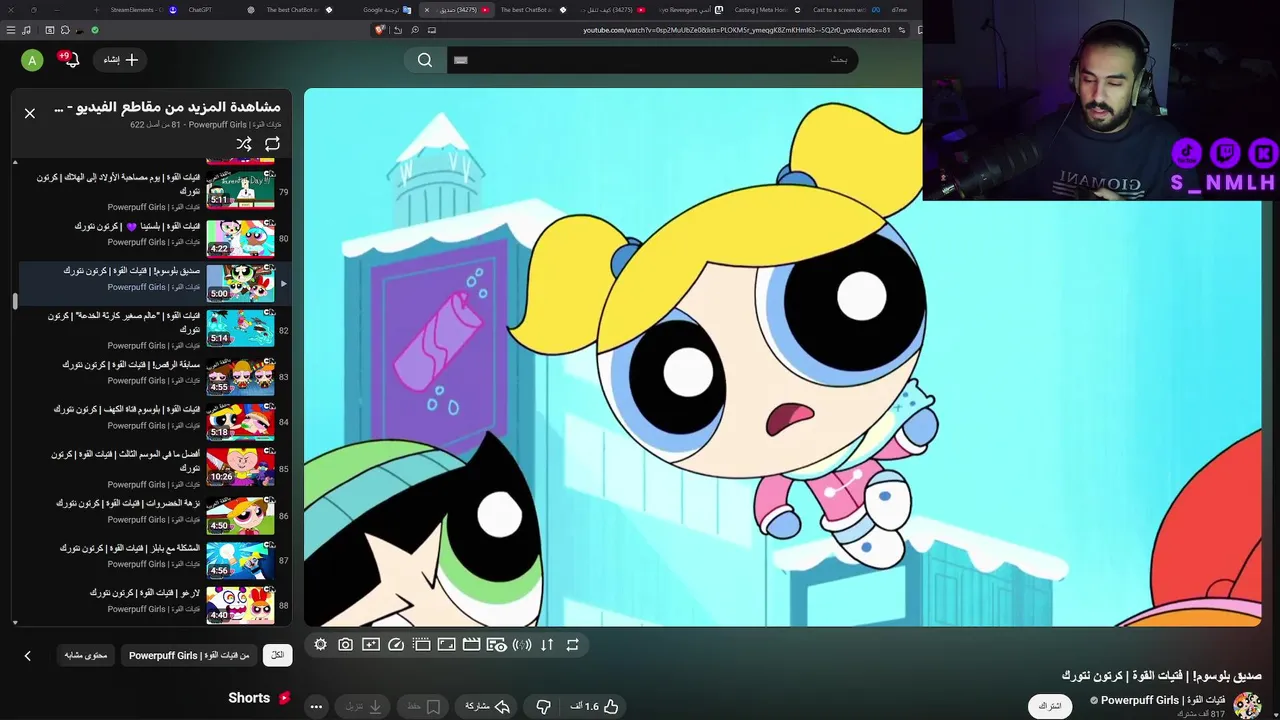Open the notifications bell
The height and width of the screenshot is (720, 1280).
coord(70,60)
